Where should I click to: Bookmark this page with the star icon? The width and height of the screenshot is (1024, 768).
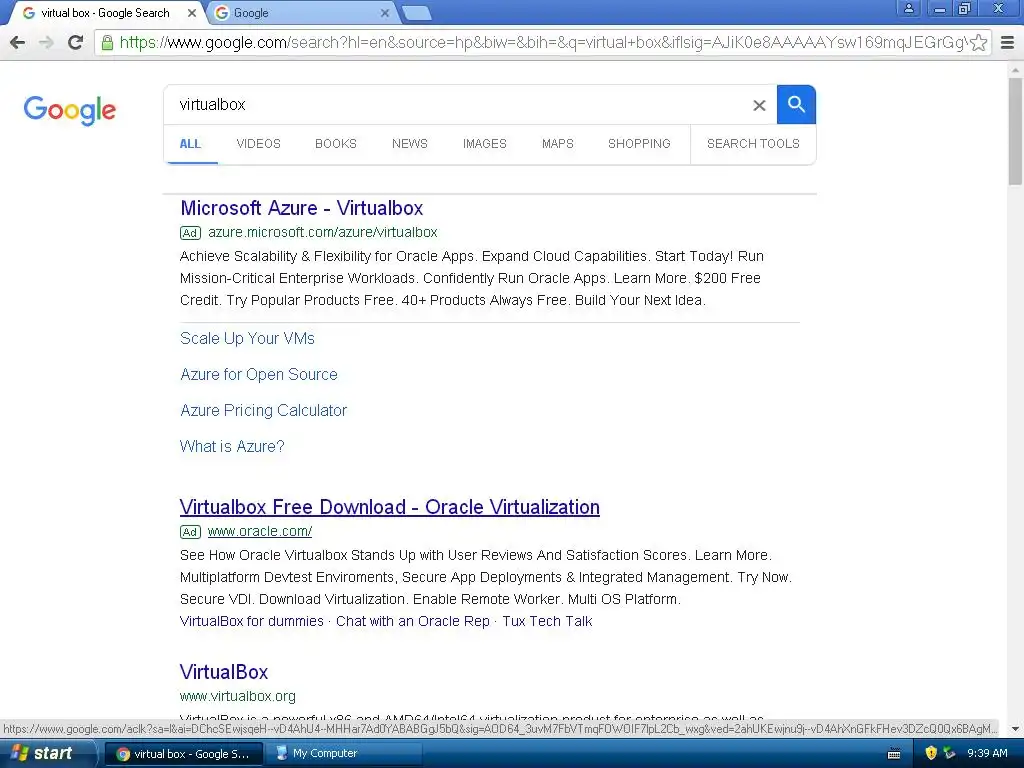point(978,42)
